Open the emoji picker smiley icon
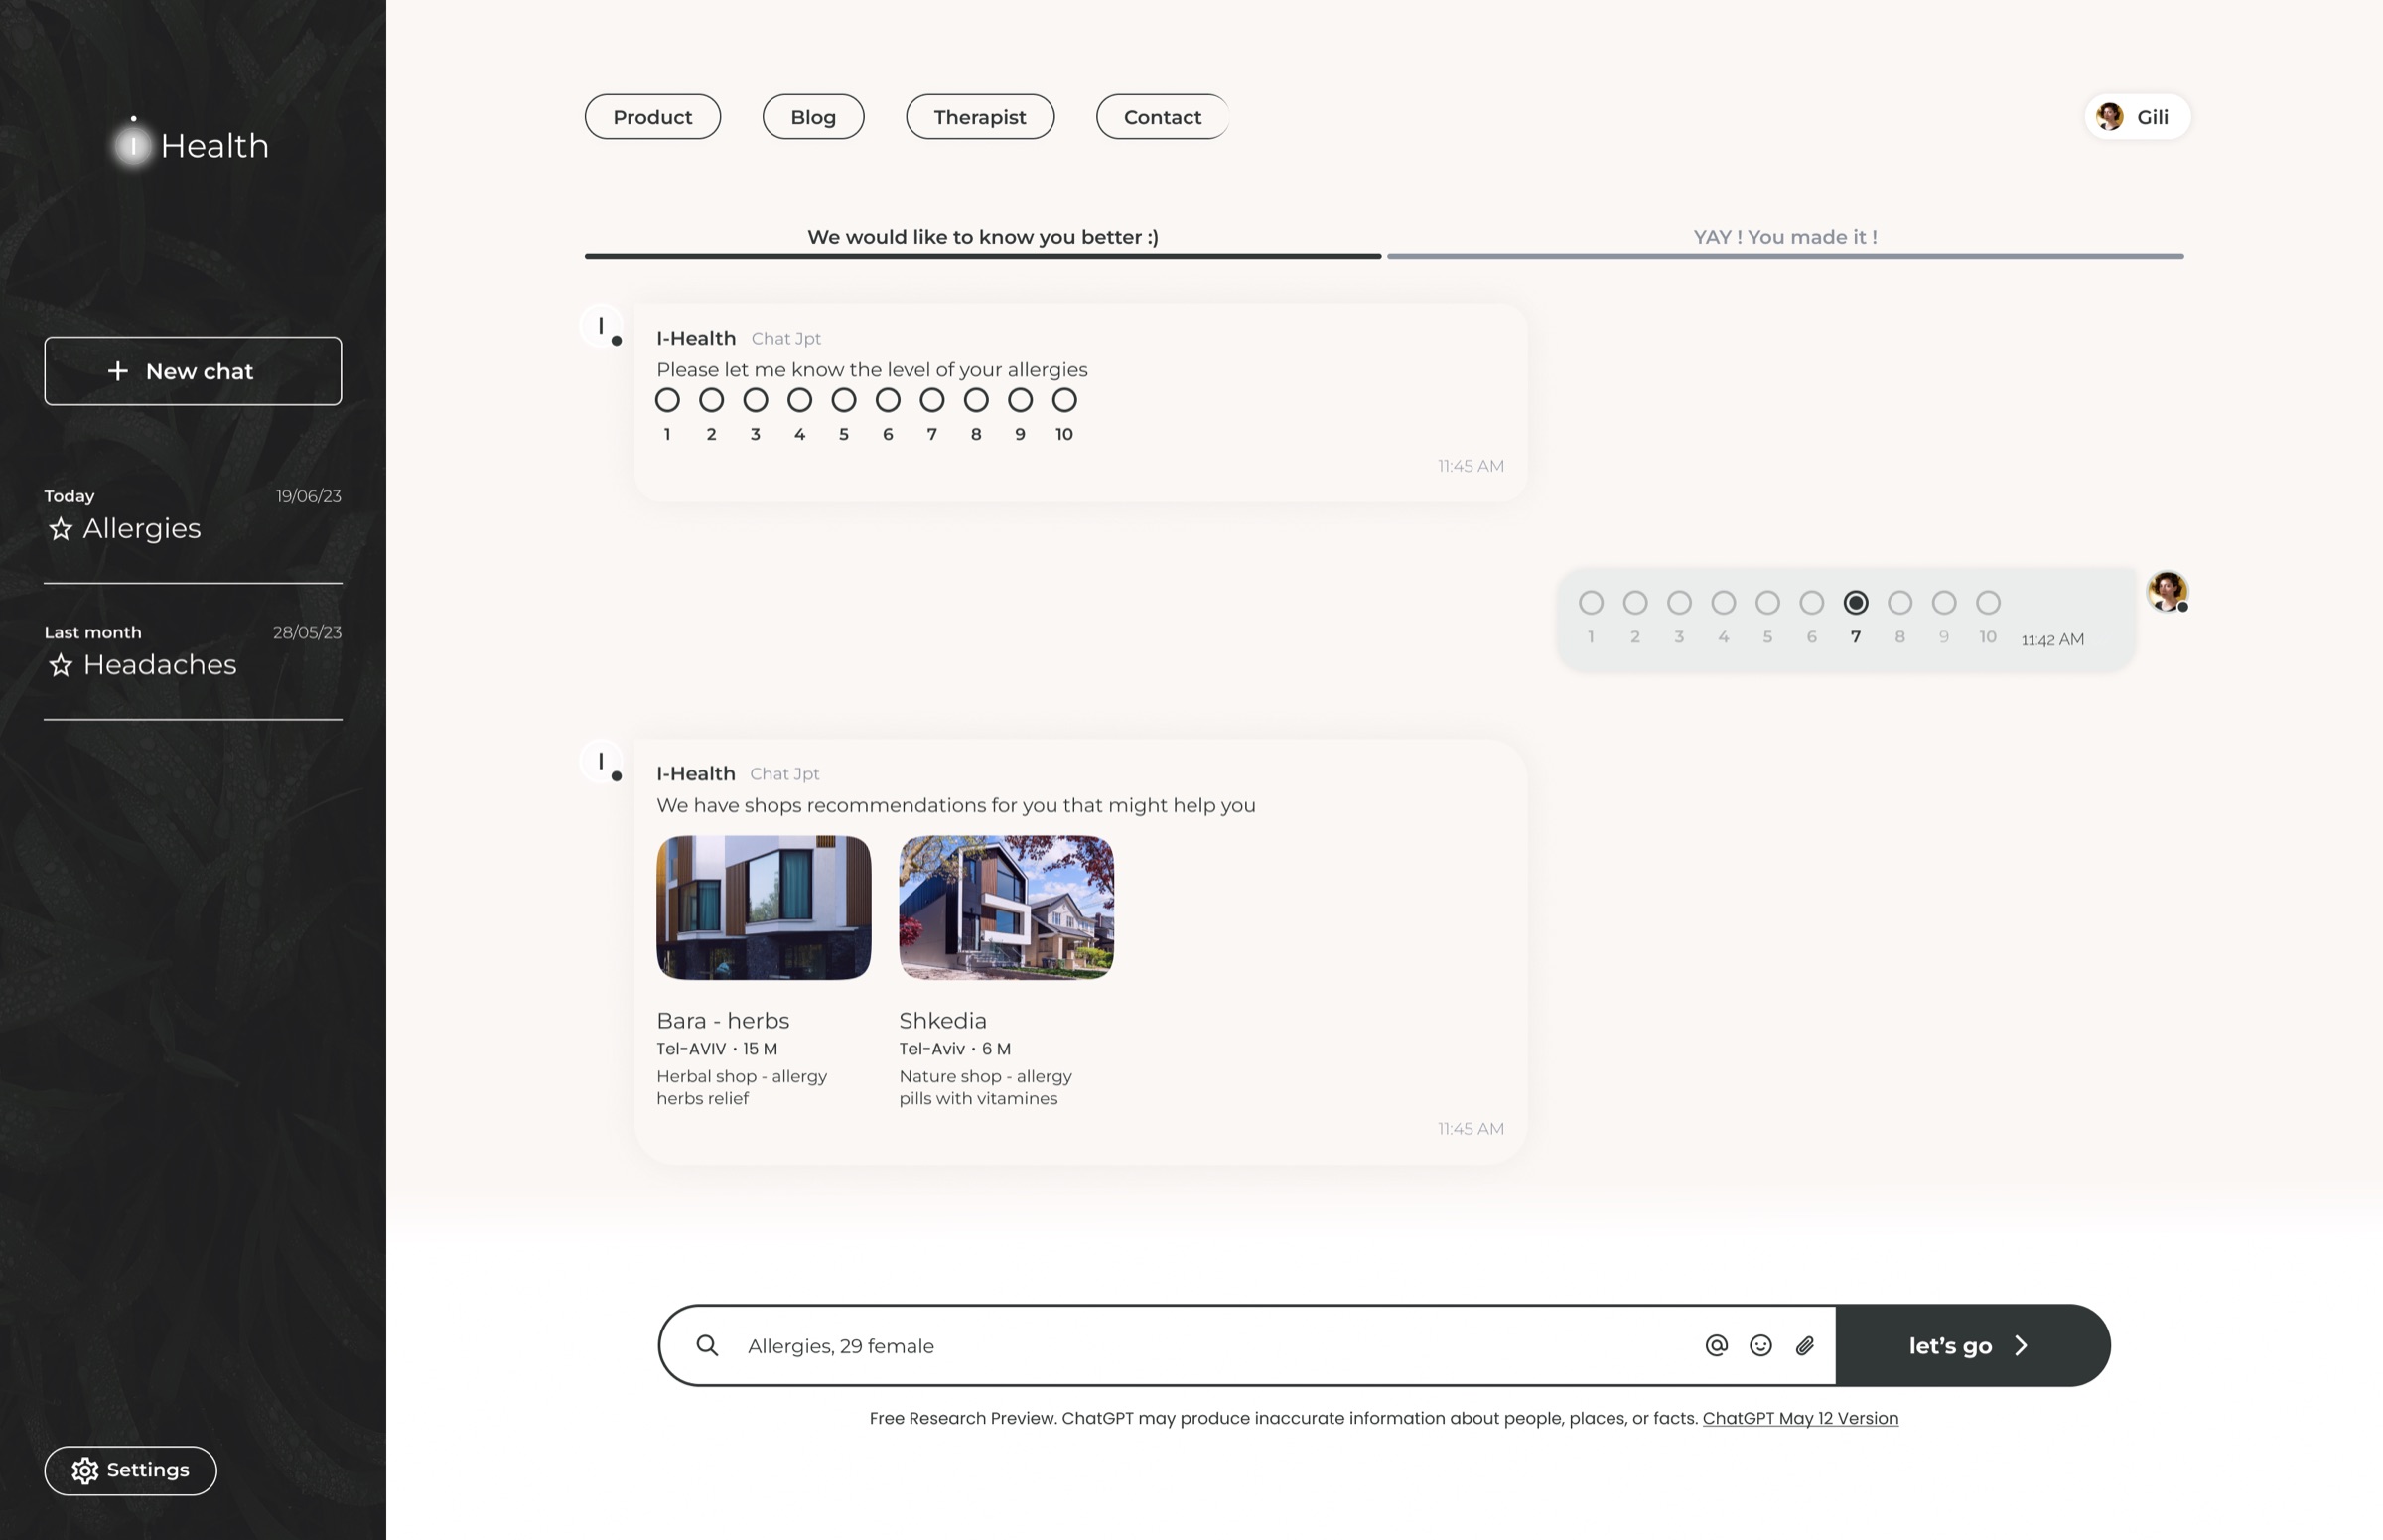The image size is (2383, 1540). pos(1761,1345)
